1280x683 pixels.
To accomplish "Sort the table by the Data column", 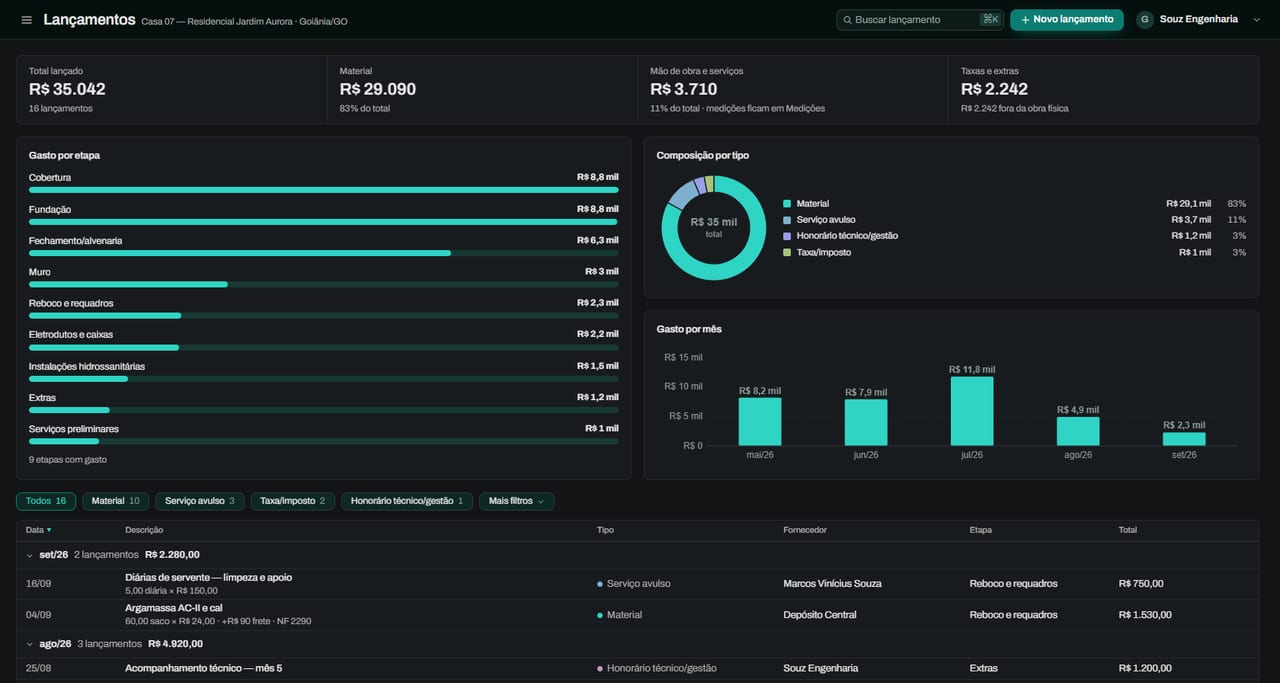I will [x=39, y=530].
